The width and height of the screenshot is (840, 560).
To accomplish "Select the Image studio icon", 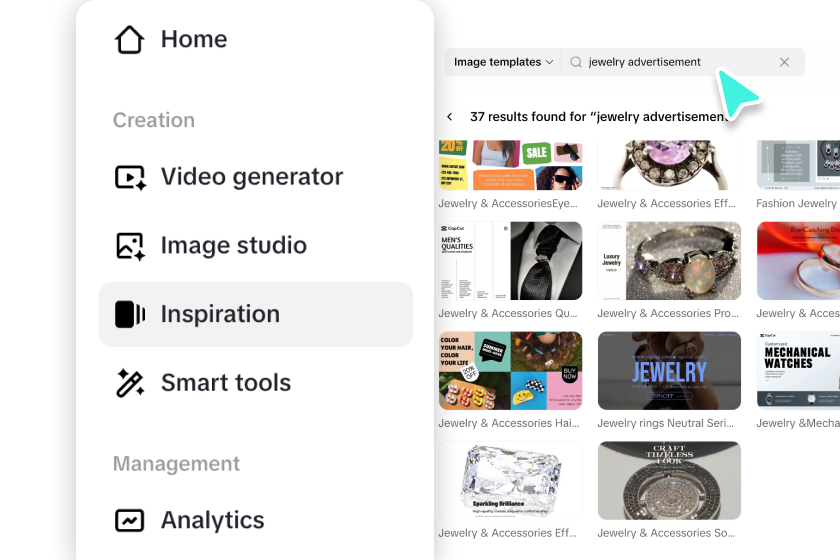I will tap(130, 246).
